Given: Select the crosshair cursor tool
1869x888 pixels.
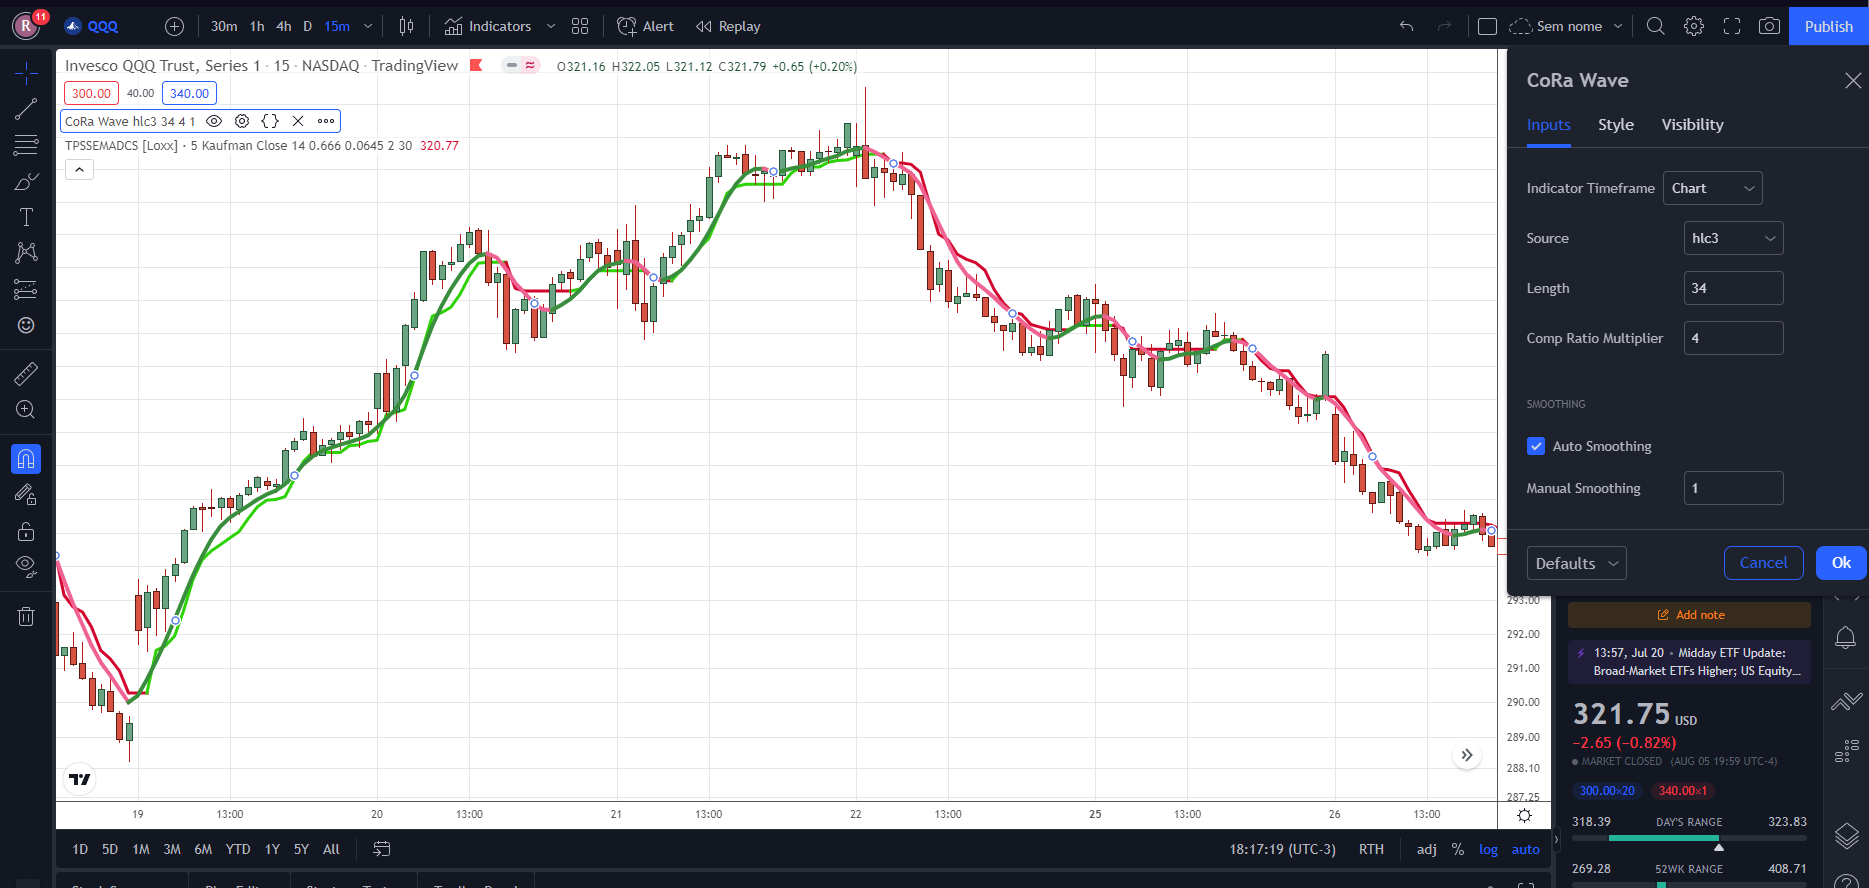Looking at the screenshot, I should [x=26, y=73].
